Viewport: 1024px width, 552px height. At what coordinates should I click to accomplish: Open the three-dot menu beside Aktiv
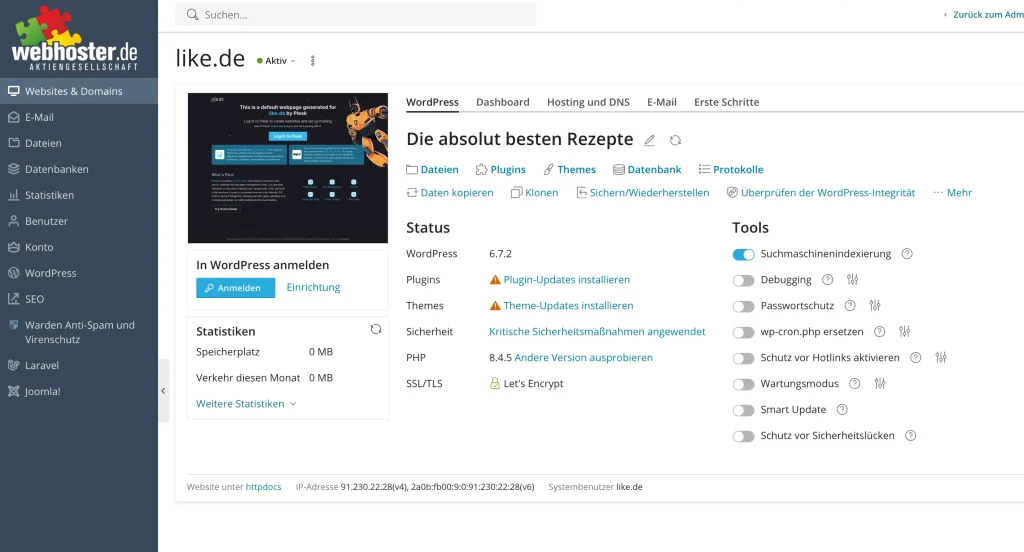tap(313, 61)
